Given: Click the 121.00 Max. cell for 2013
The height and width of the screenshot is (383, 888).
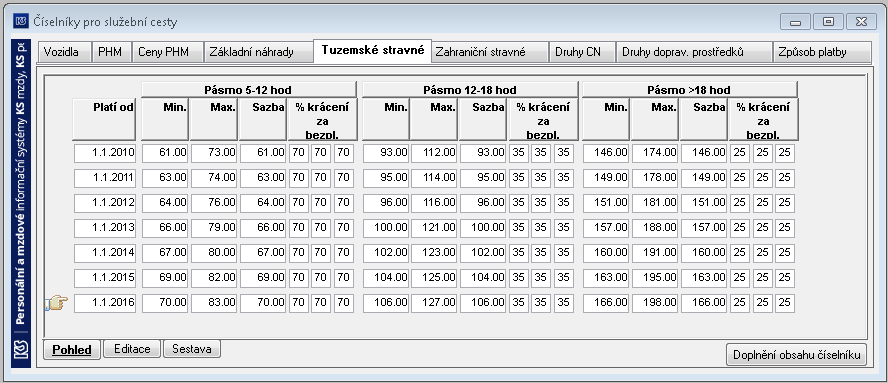Looking at the screenshot, I should pyautogui.click(x=434, y=228).
